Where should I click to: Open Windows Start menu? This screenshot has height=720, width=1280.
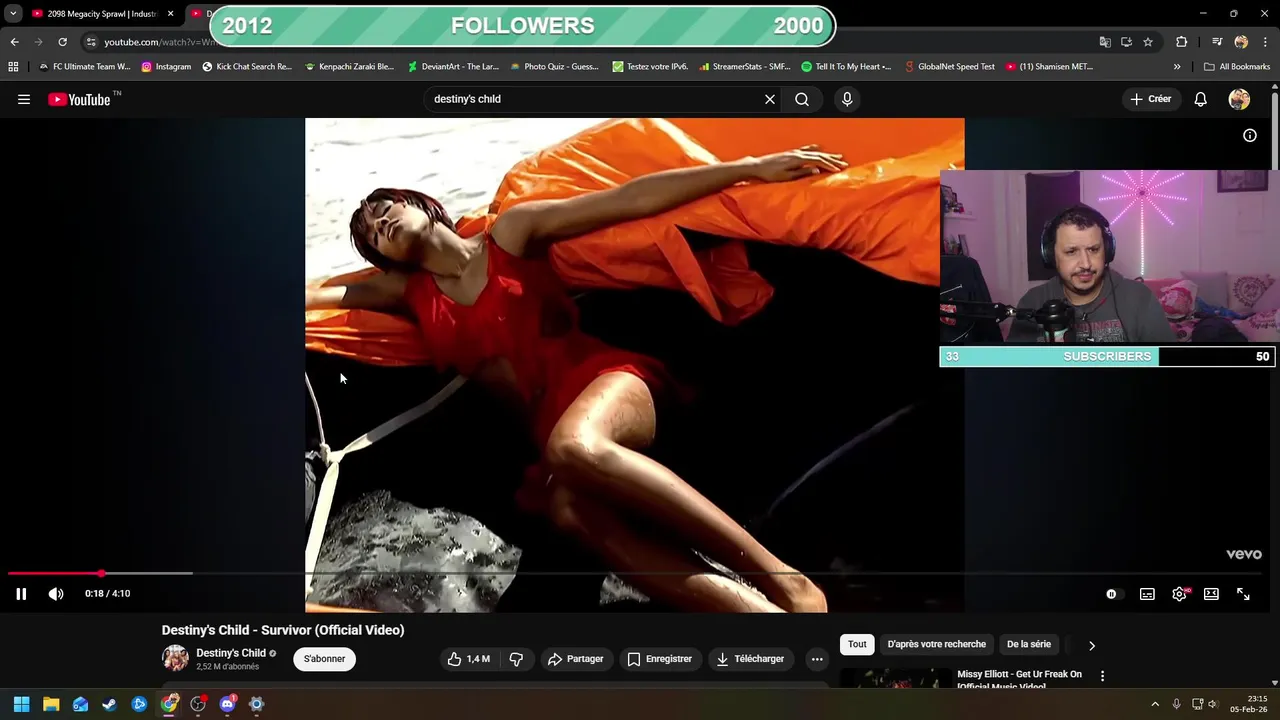[x=21, y=704]
